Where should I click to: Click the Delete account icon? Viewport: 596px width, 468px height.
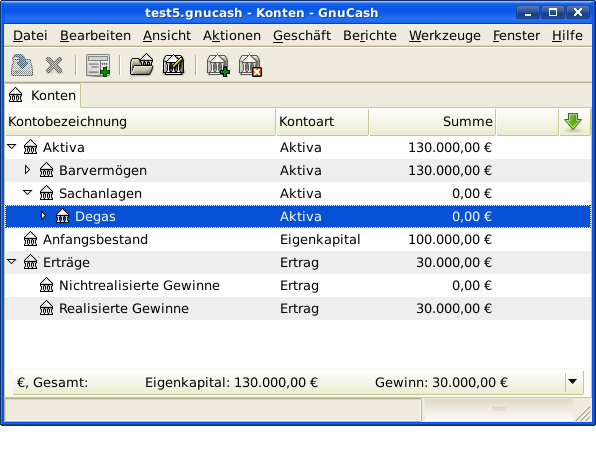point(250,65)
